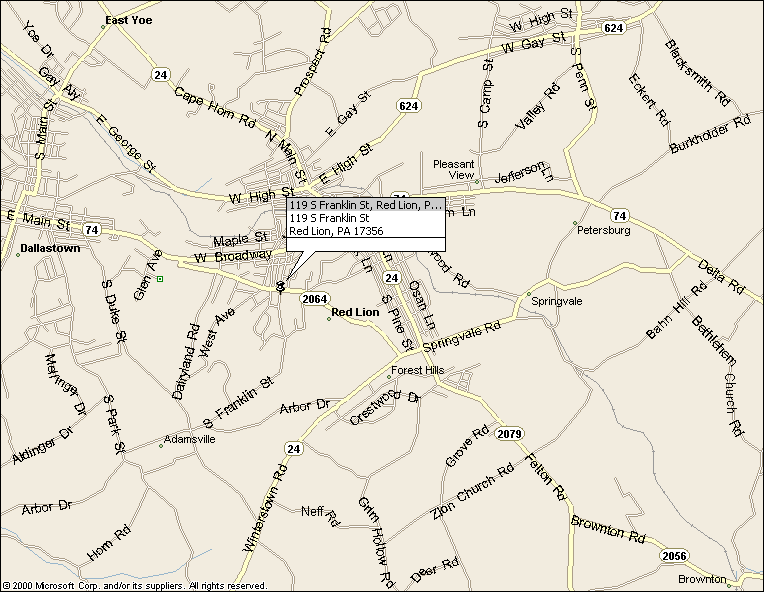Viewport: 764px width, 592px height.
Task: Click the pushpin marker at S Franklin St
Action: click(280, 287)
